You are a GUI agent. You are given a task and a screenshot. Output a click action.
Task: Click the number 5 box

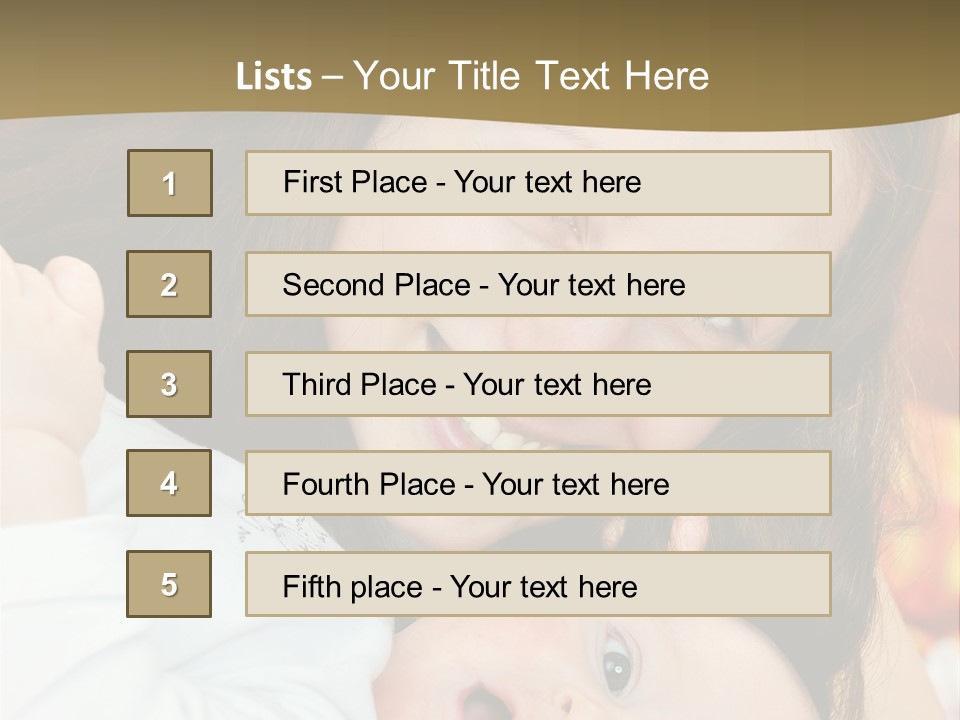pos(169,584)
